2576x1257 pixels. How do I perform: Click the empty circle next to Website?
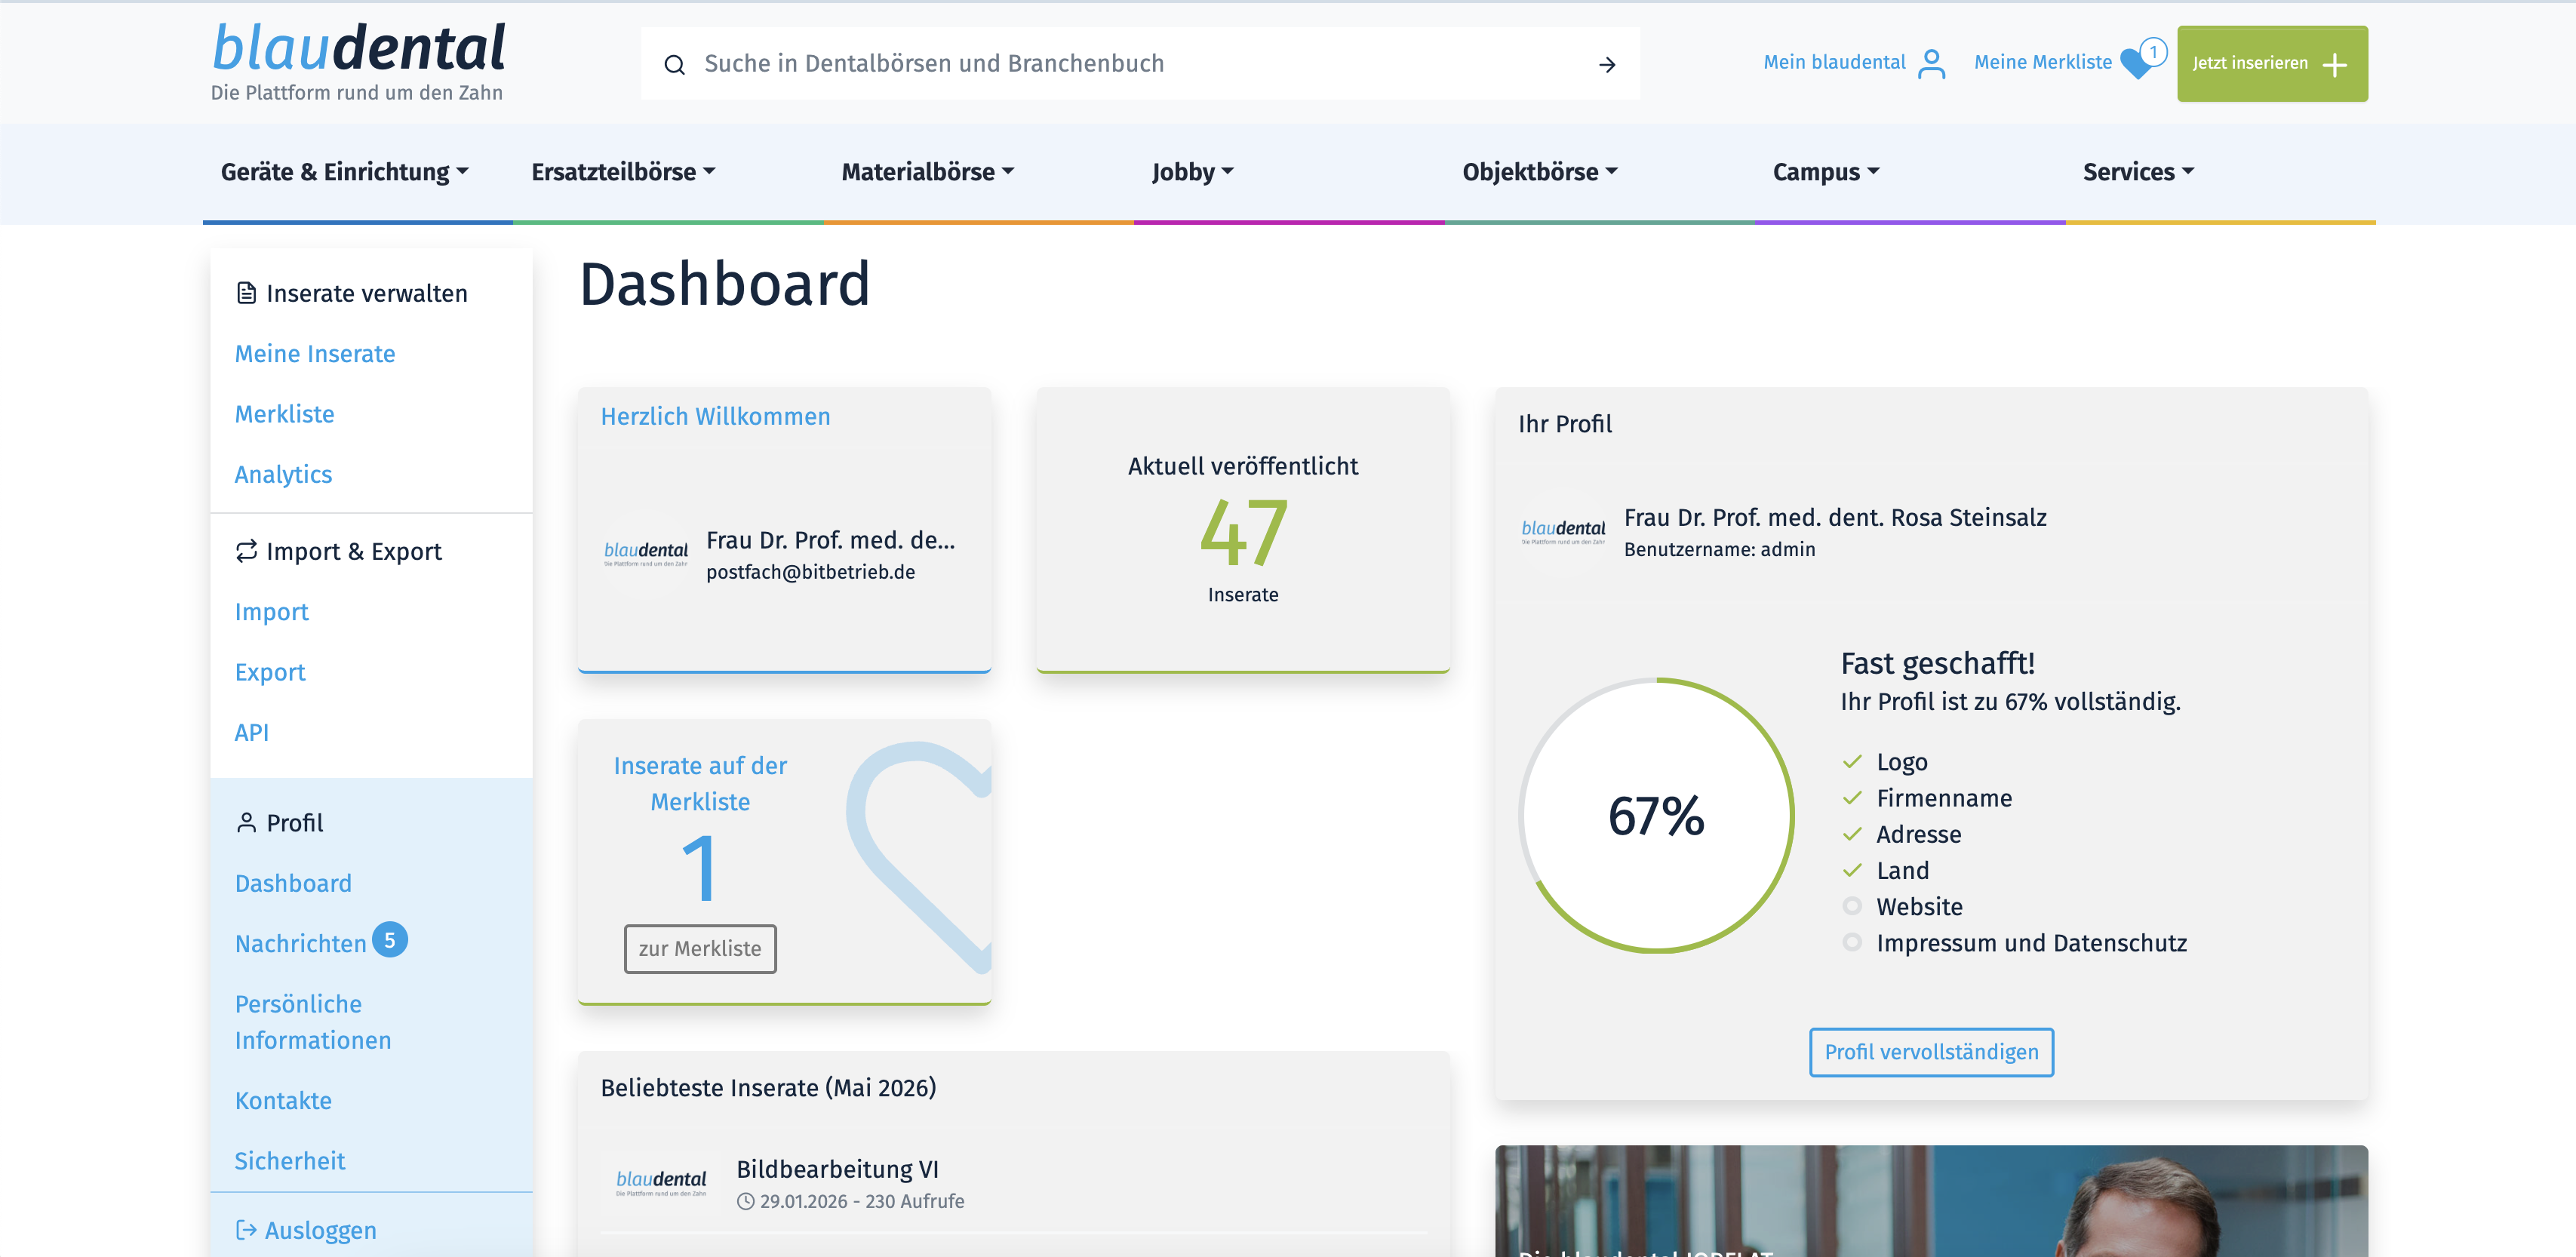click(x=1852, y=906)
